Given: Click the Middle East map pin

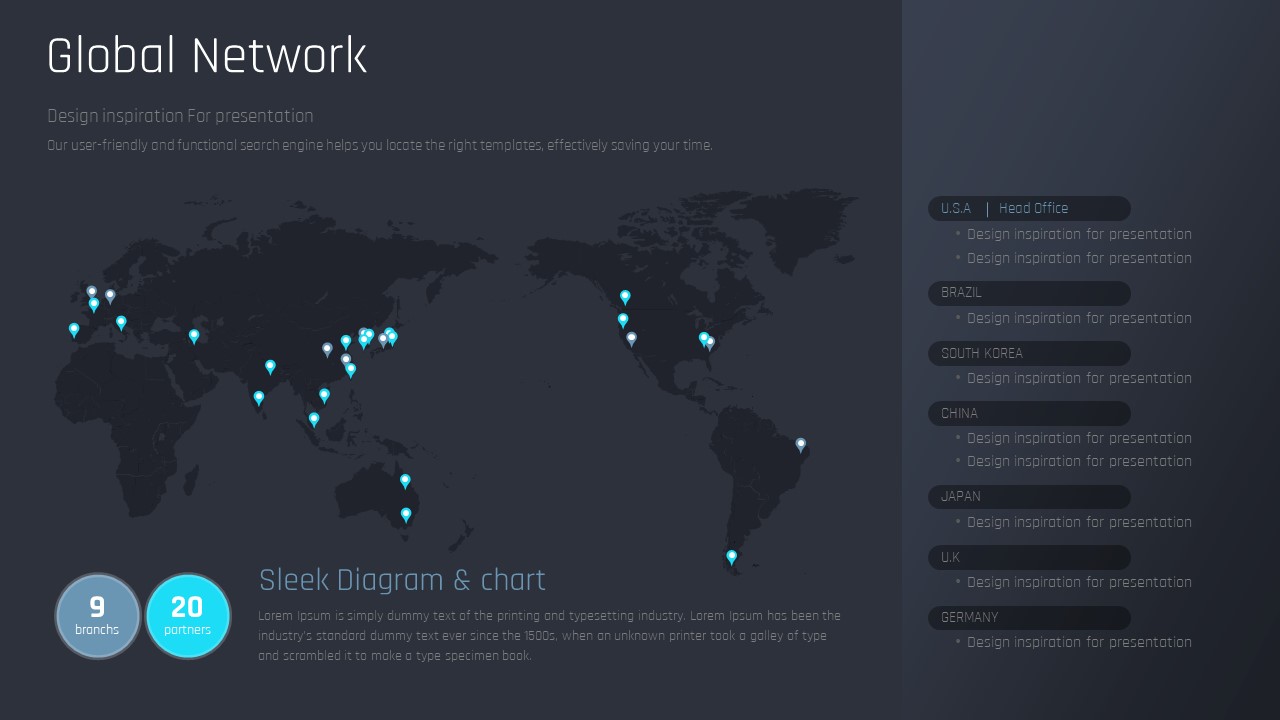Looking at the screenshot, I should [194, 336].
